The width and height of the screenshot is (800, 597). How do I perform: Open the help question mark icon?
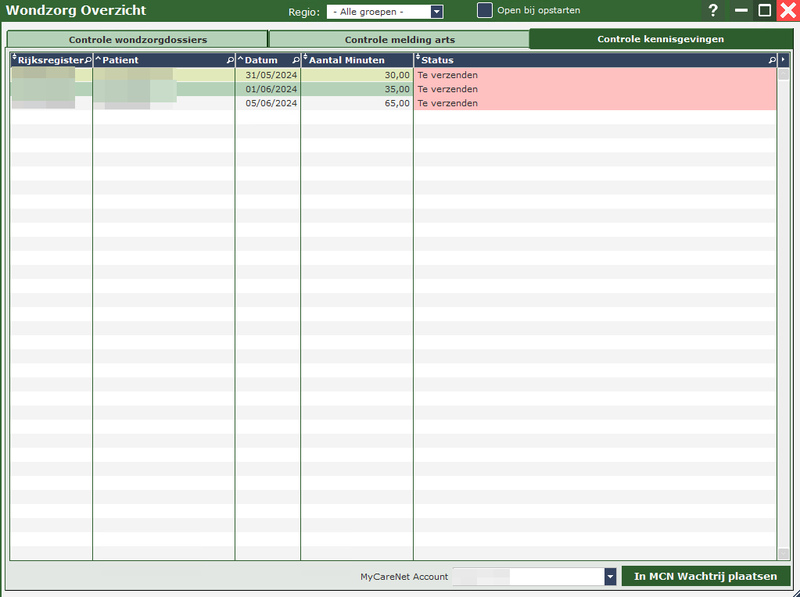point(713,10)
